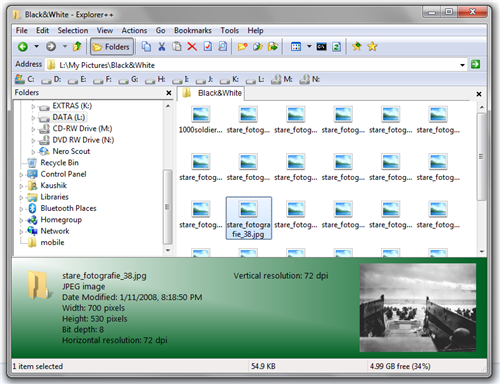Screen dimensions: 500x384
Task: Go back with the green Back arrow
Action: [x=23, y=47]
